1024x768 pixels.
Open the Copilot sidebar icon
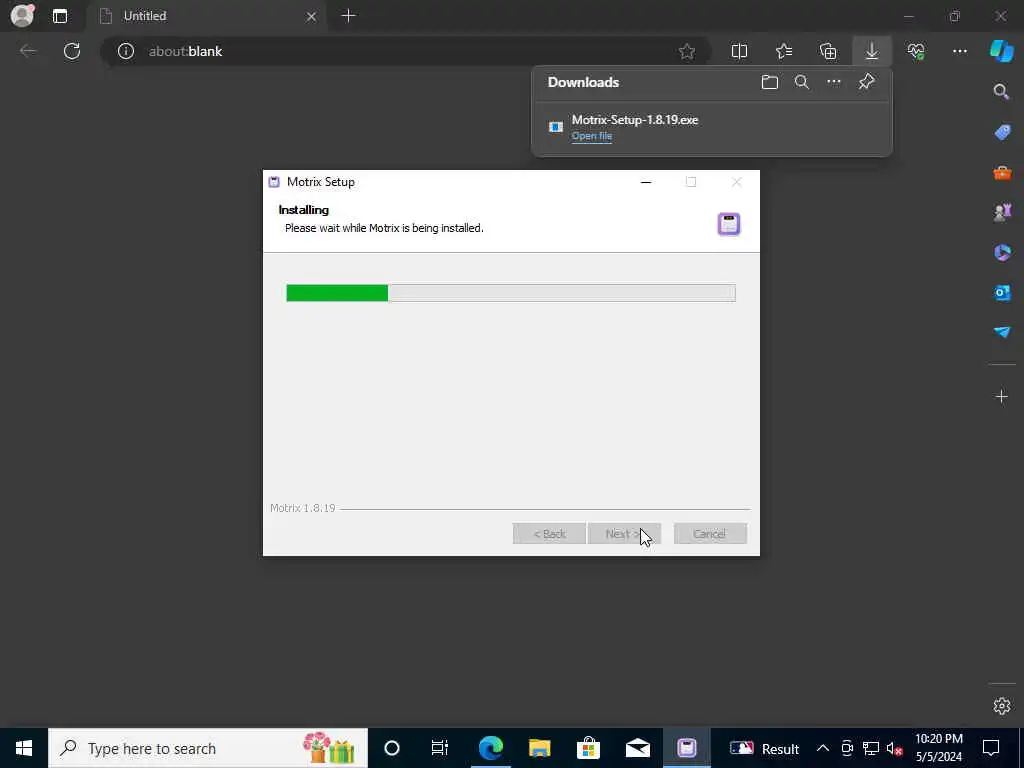click(1002, 51)
